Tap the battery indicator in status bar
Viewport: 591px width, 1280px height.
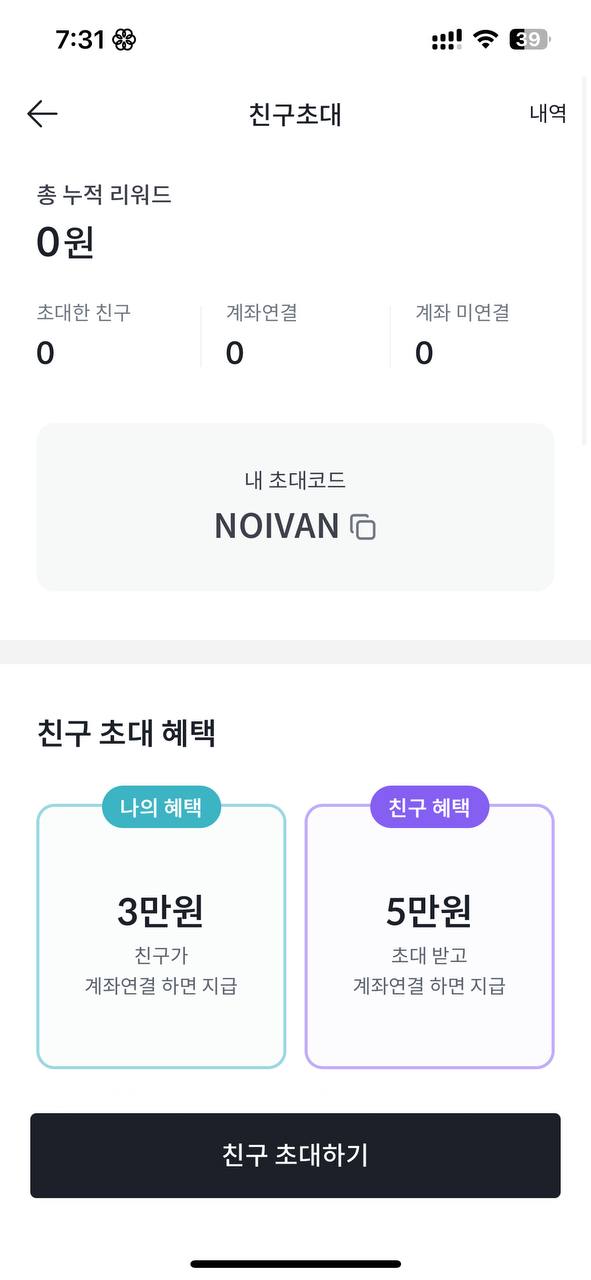point(530,40)
